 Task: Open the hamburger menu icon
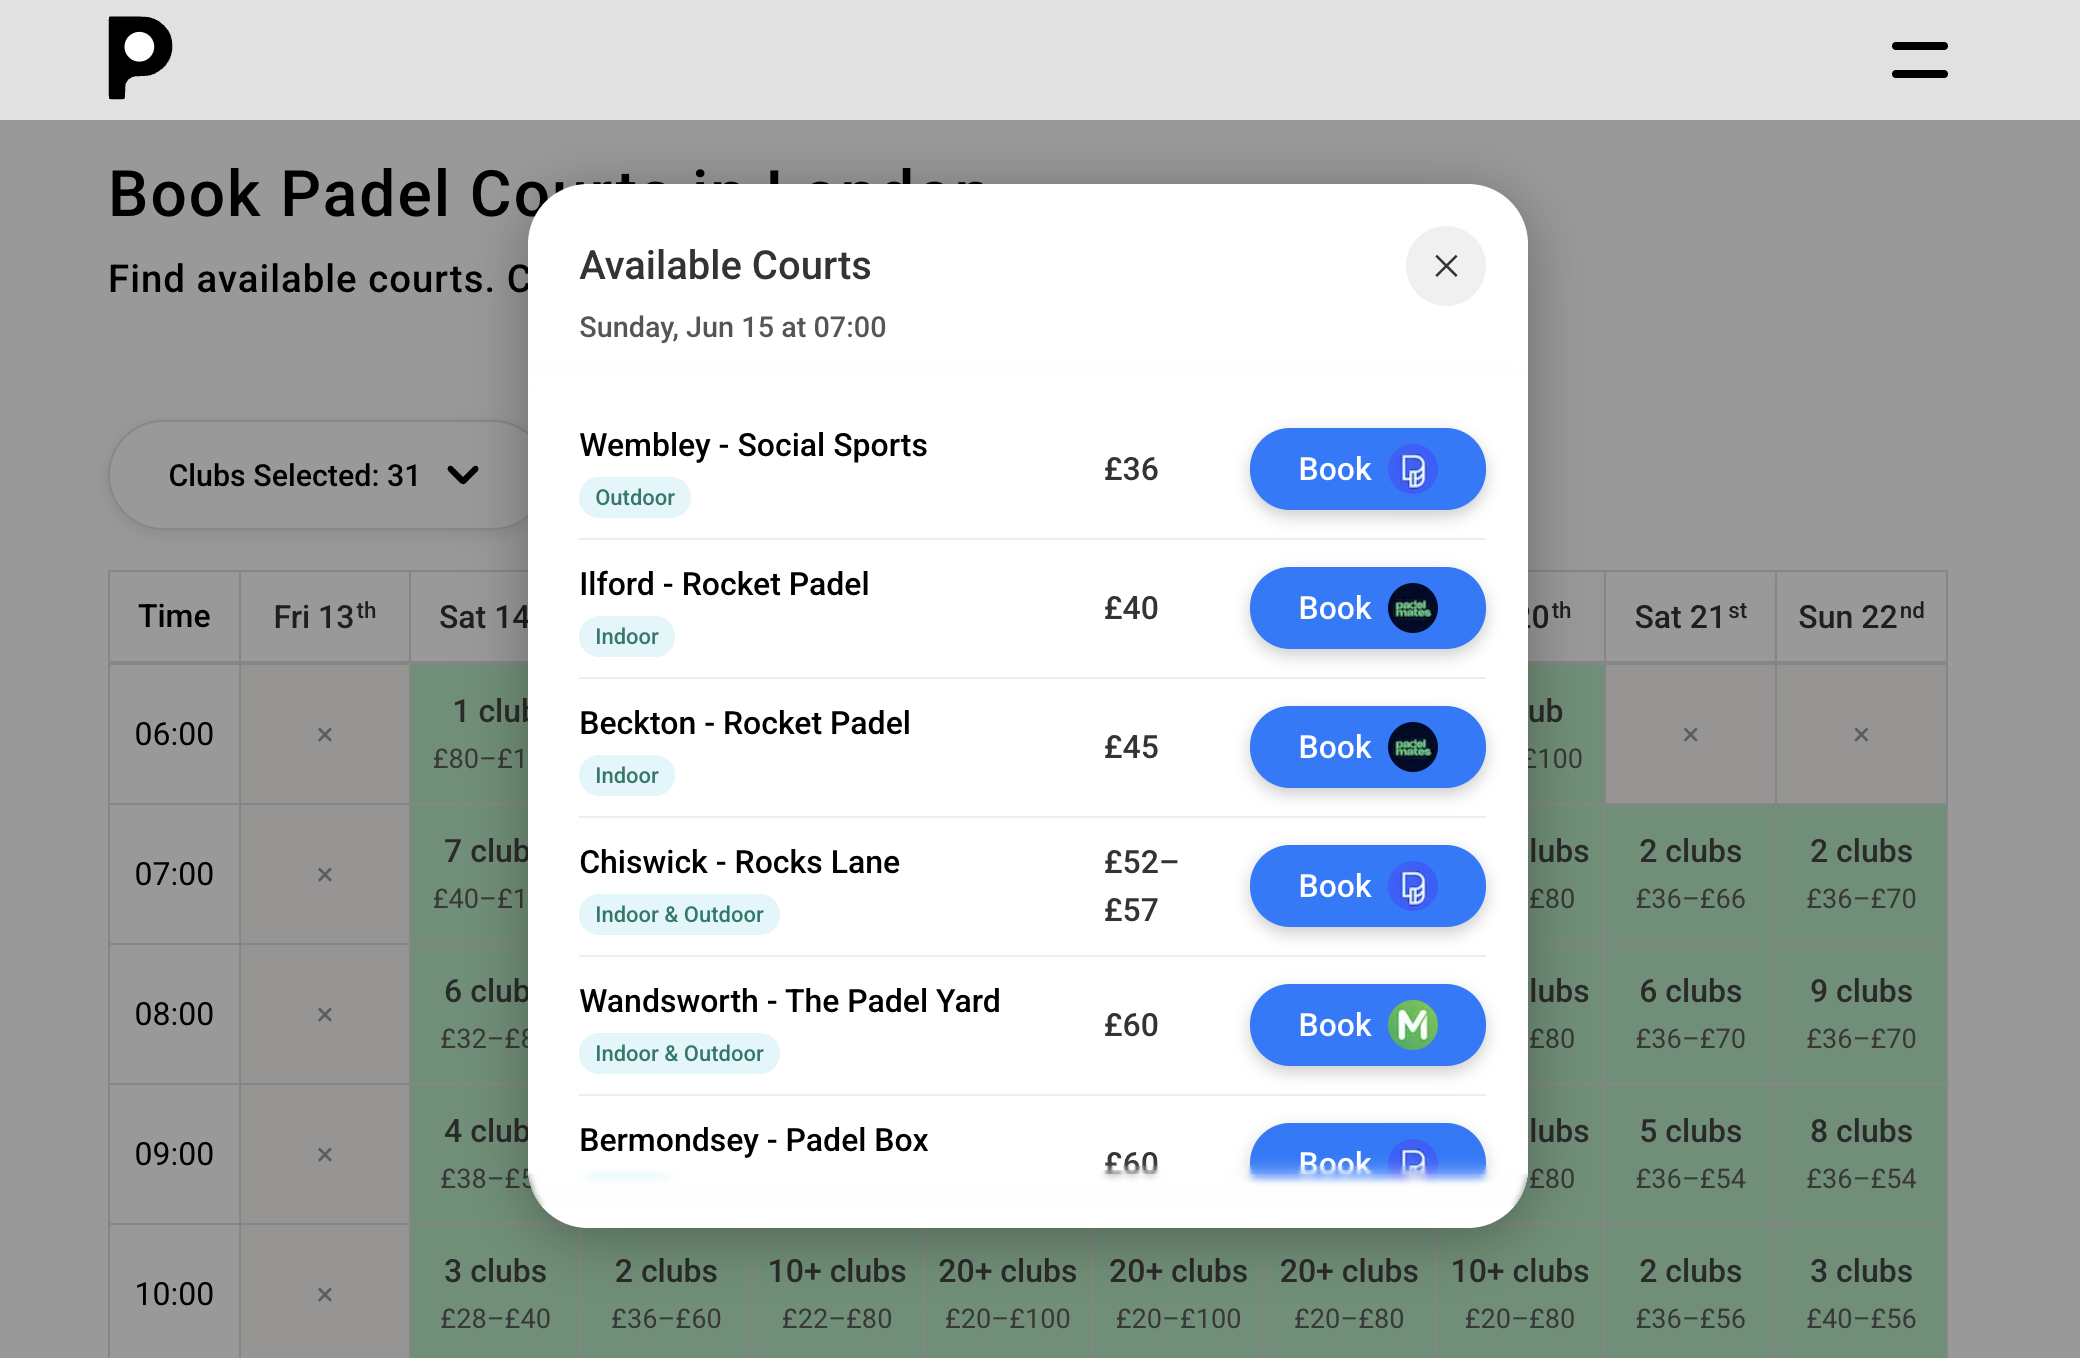(x=1919, y=60)
